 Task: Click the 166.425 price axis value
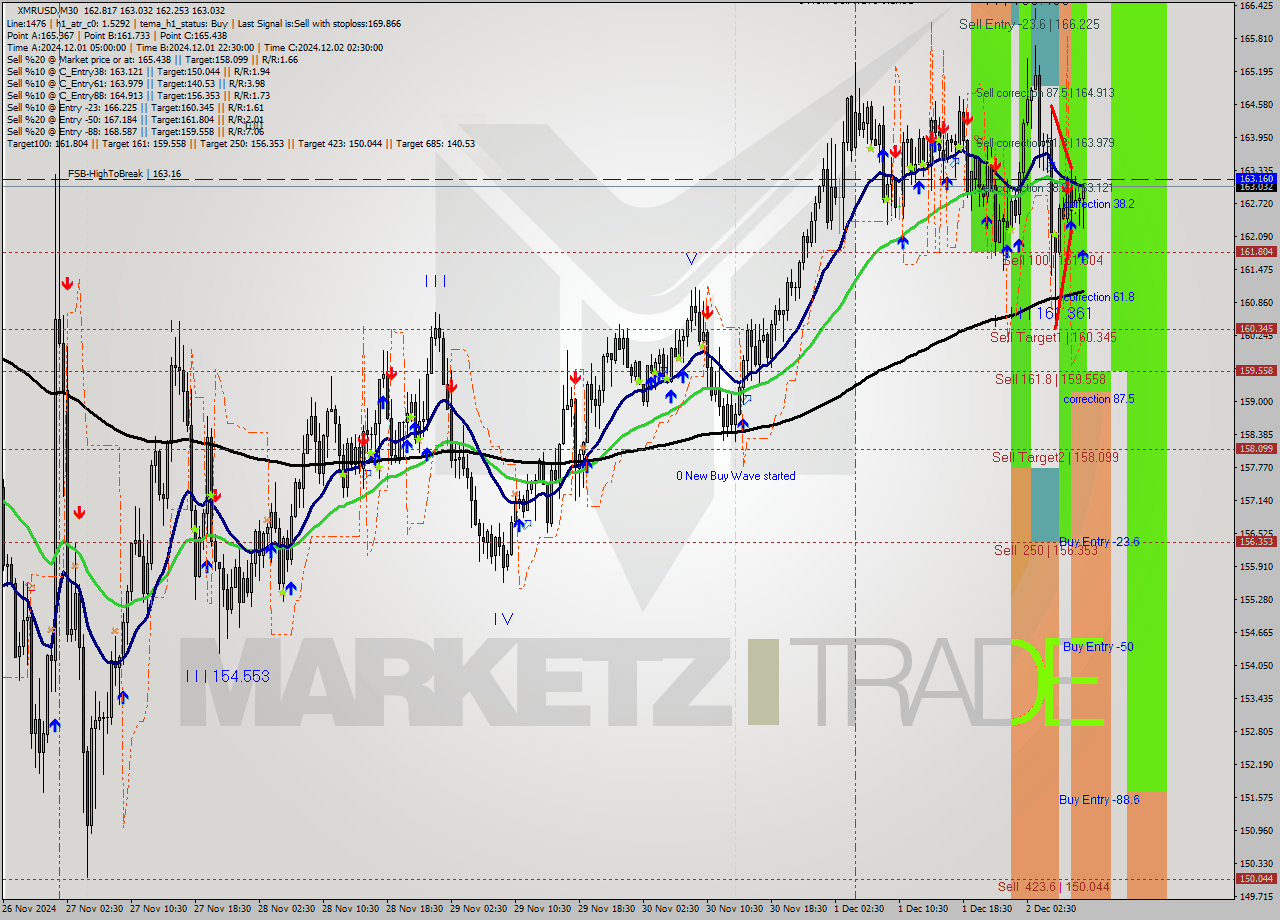pyautogui.click(x=1256, y=6)
